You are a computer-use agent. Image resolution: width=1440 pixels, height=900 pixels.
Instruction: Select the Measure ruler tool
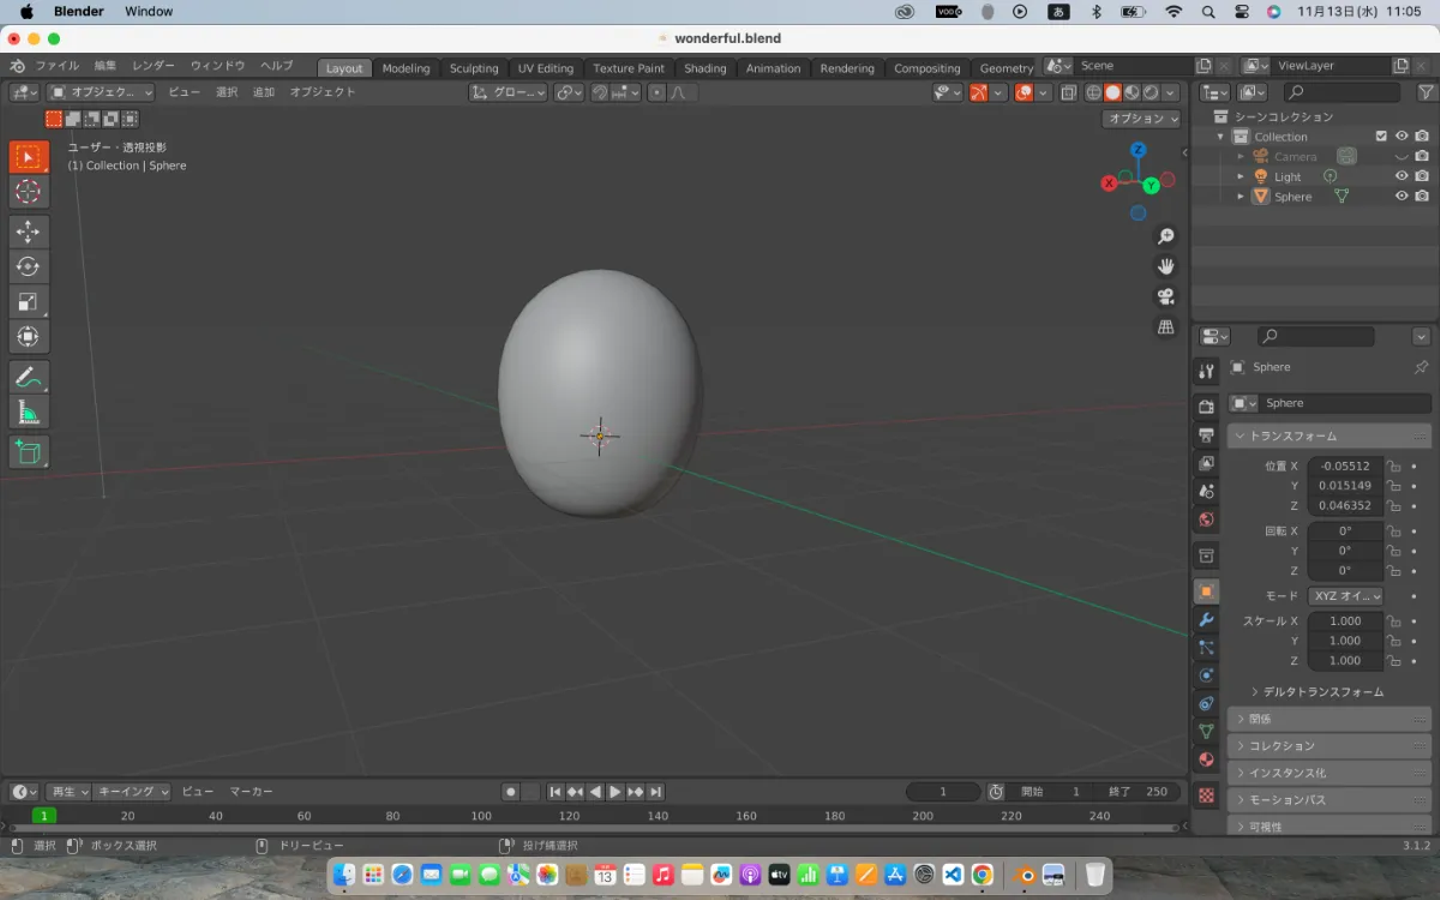[x=28, y=413]
